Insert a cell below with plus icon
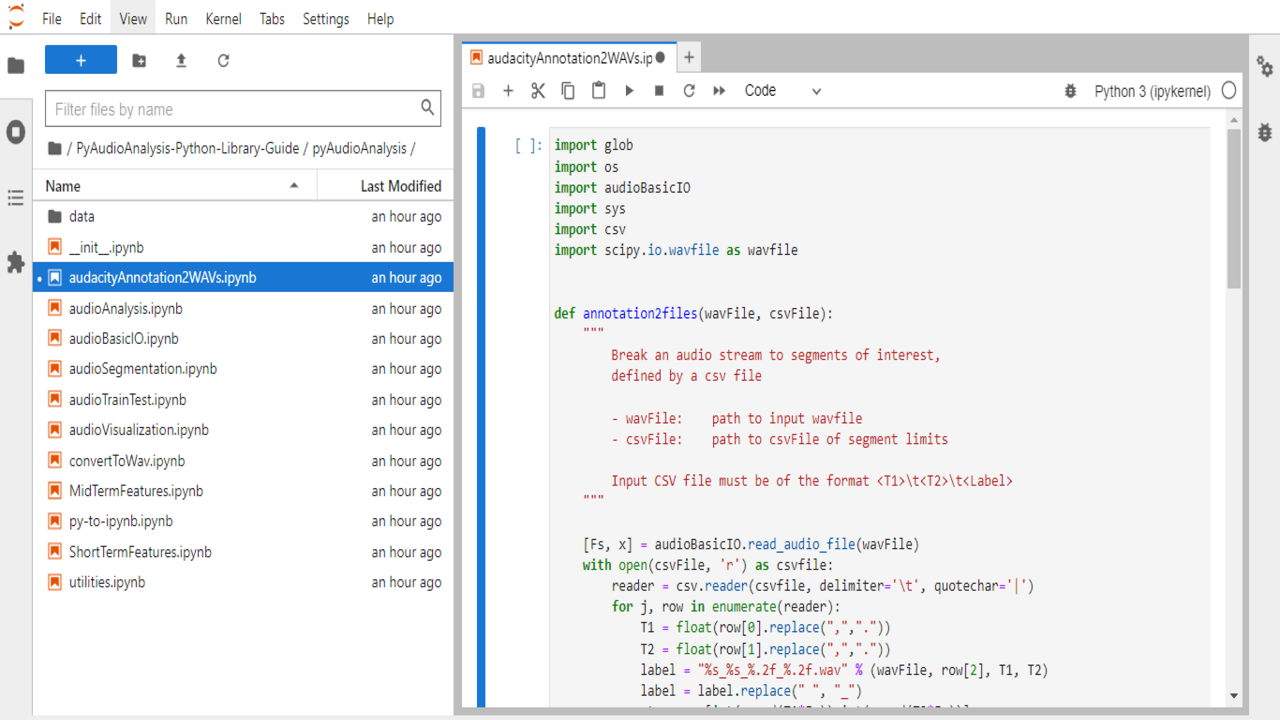The height and width of the screenshot is (720, 1280). point(508,91)
